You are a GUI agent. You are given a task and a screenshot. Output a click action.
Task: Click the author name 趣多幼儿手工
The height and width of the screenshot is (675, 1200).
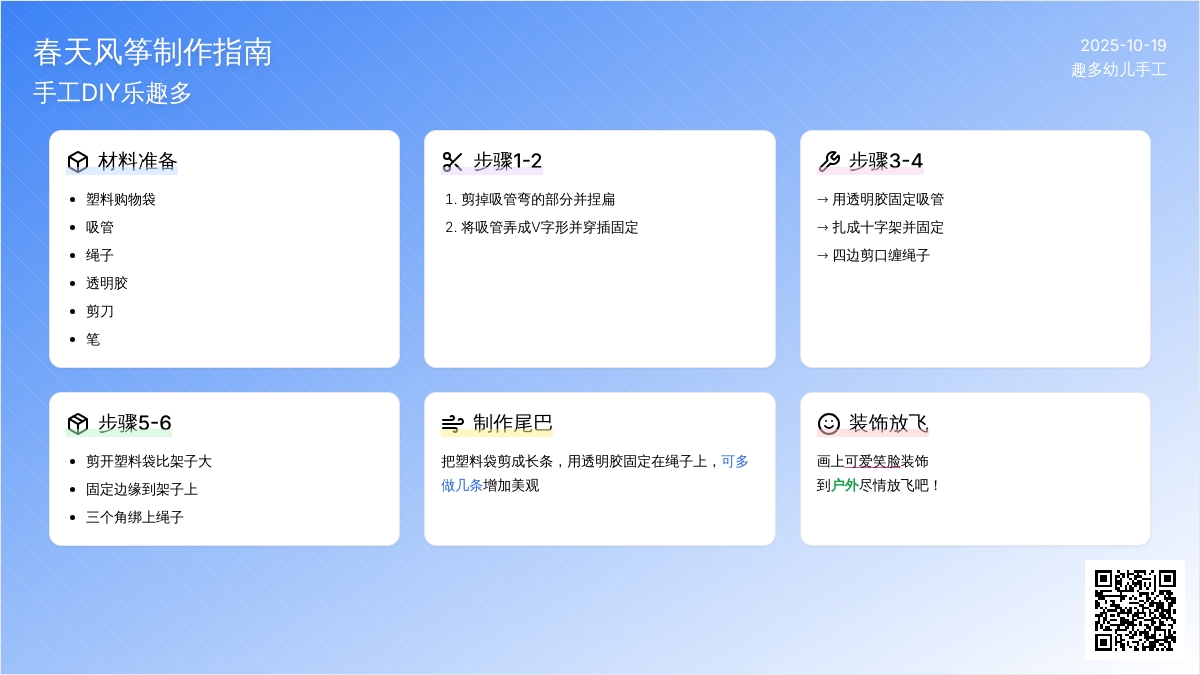pos(1119,70)
